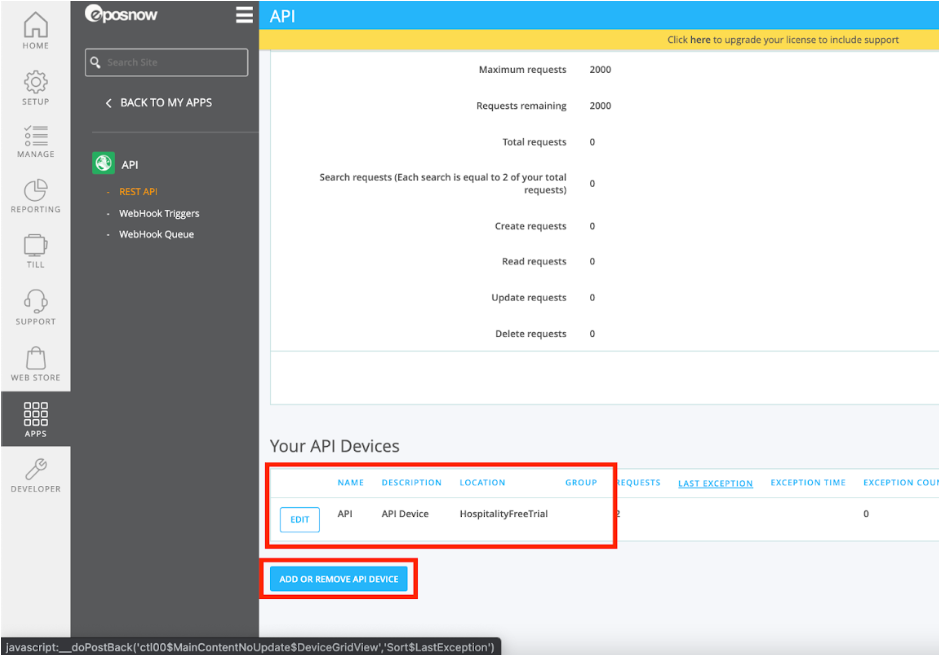This screenshot has height=655, width=939.
Task: Select REST API menu item
Action: pyautogui.click(x=138, y=191)
